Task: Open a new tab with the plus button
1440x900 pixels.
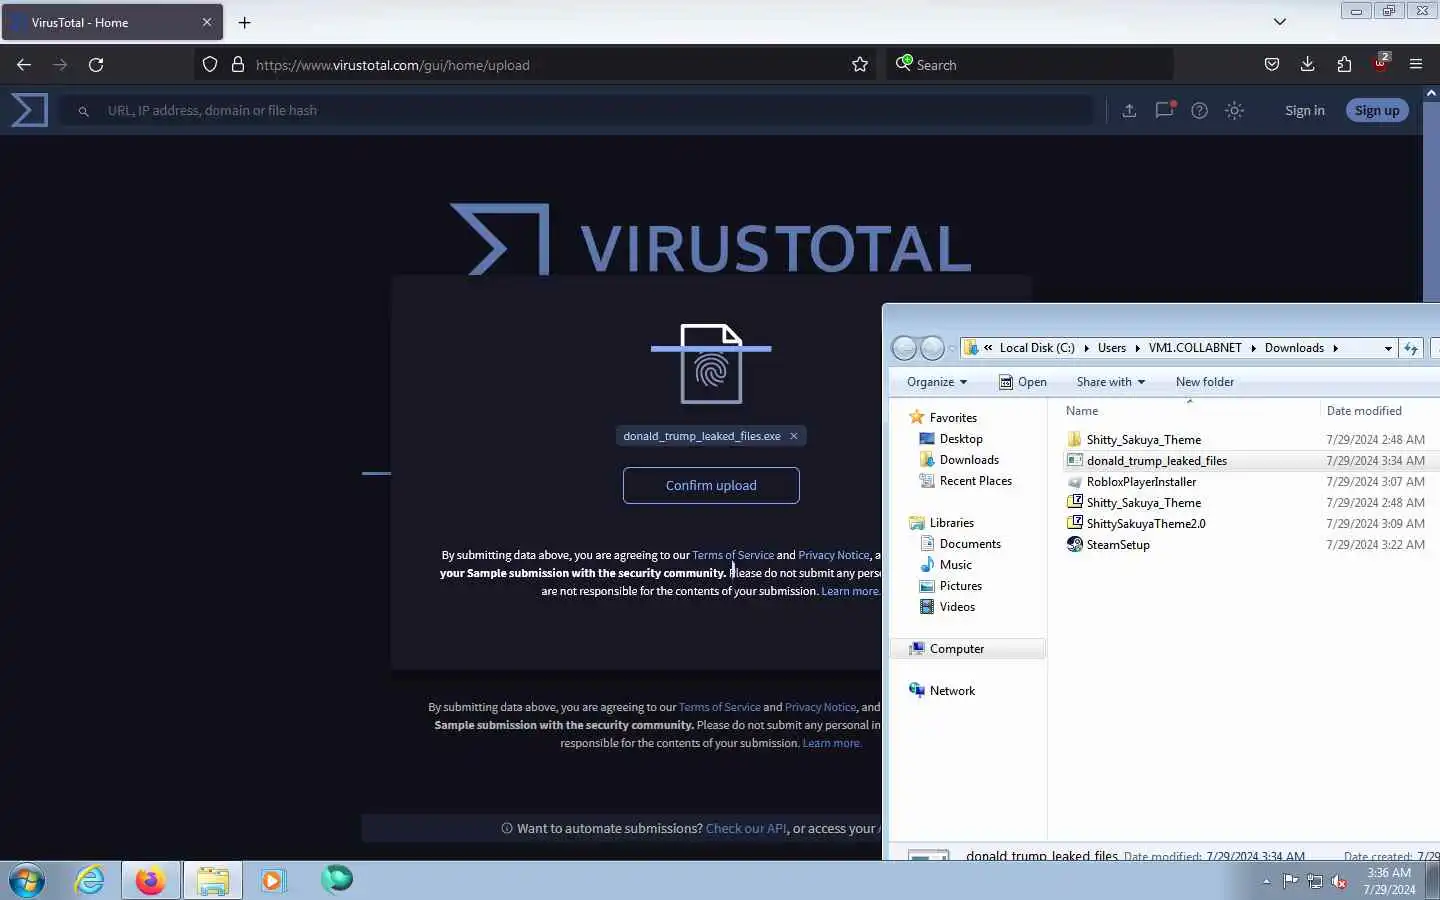Action: click(x=244, y=22)
